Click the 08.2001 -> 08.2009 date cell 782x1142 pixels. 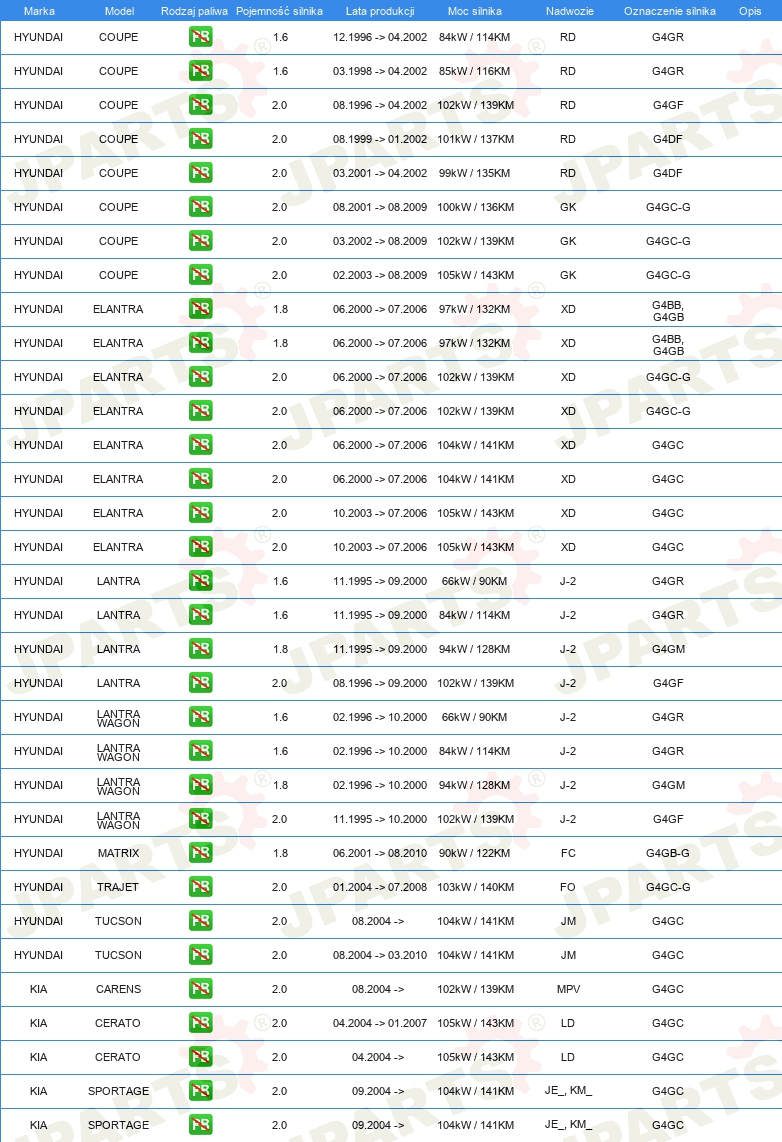click(380, 208)
